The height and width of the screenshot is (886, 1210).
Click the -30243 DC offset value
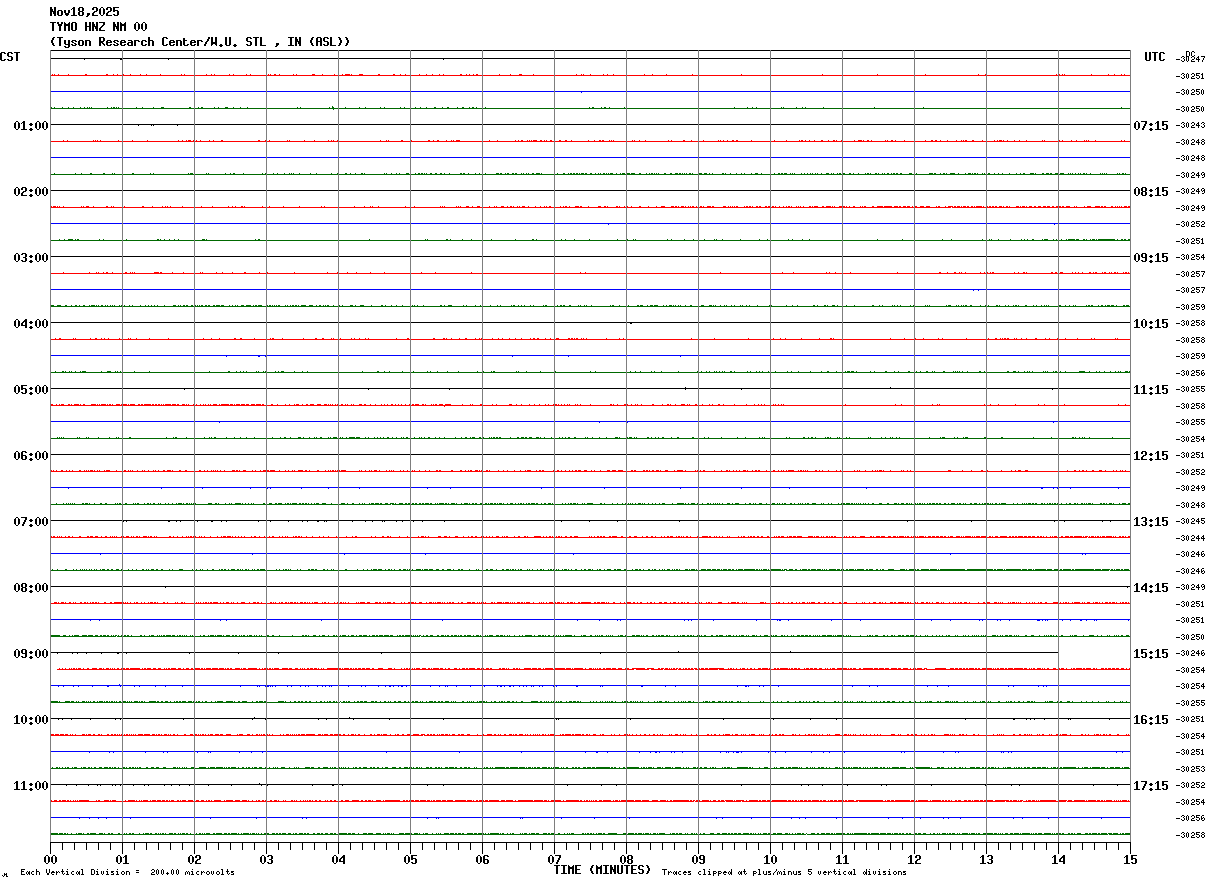1191,125
